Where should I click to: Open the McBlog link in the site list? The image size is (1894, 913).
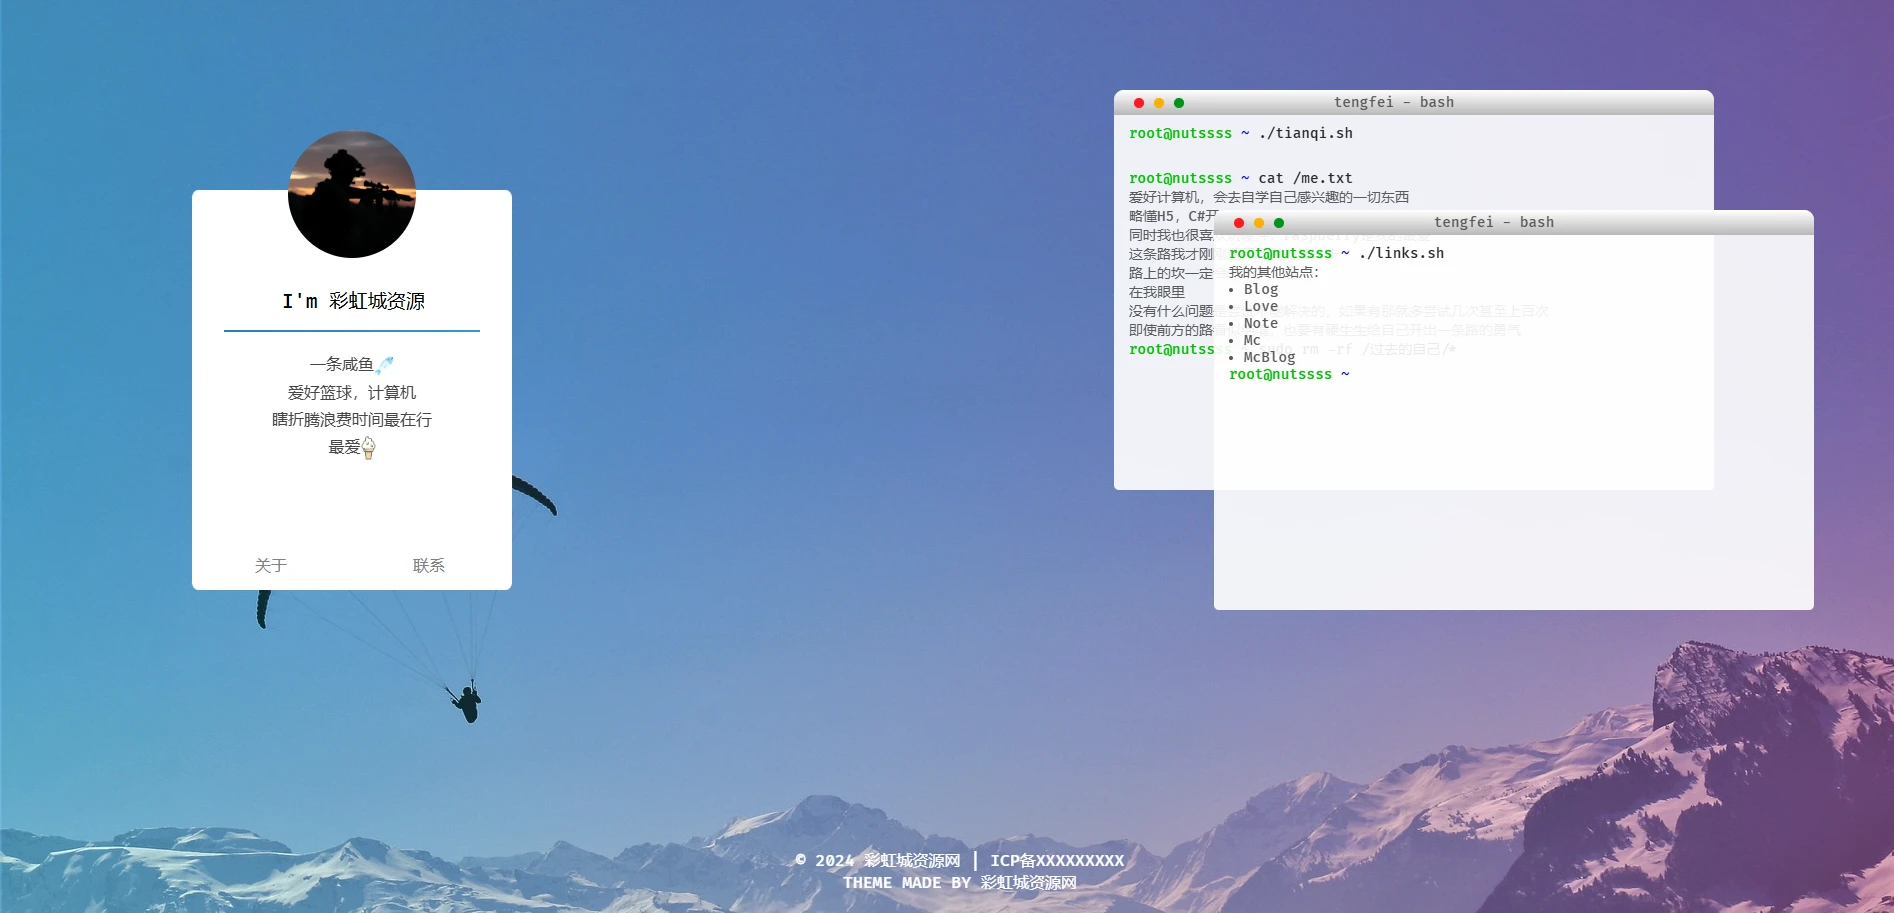(x=1269, y=357)
